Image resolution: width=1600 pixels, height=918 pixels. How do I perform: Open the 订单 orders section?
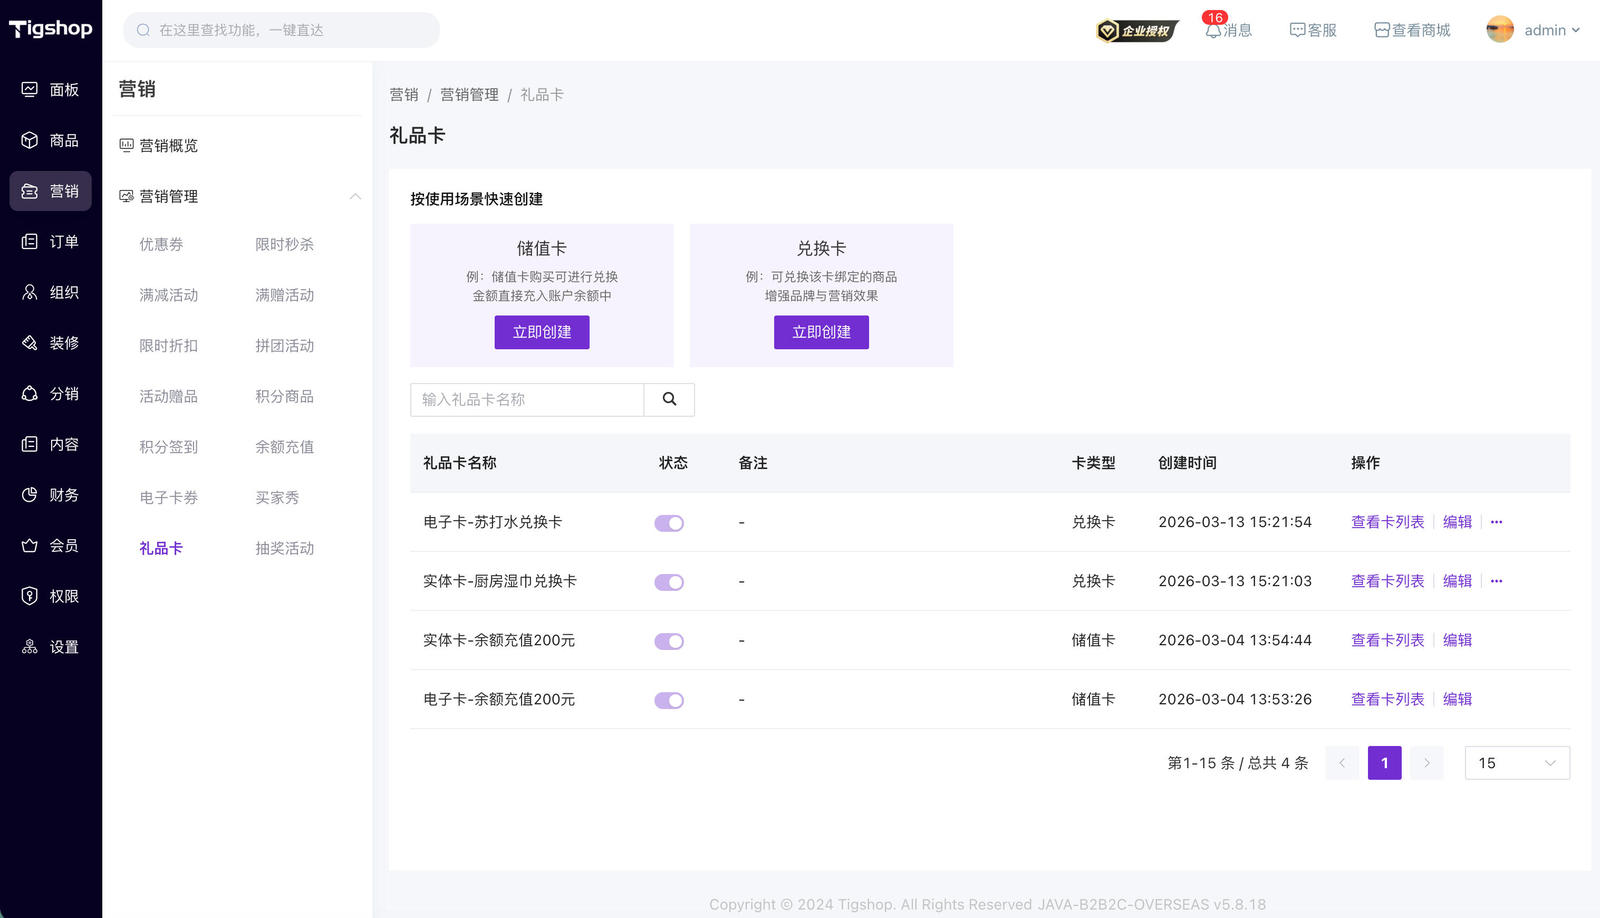click(x=51, y=241)
